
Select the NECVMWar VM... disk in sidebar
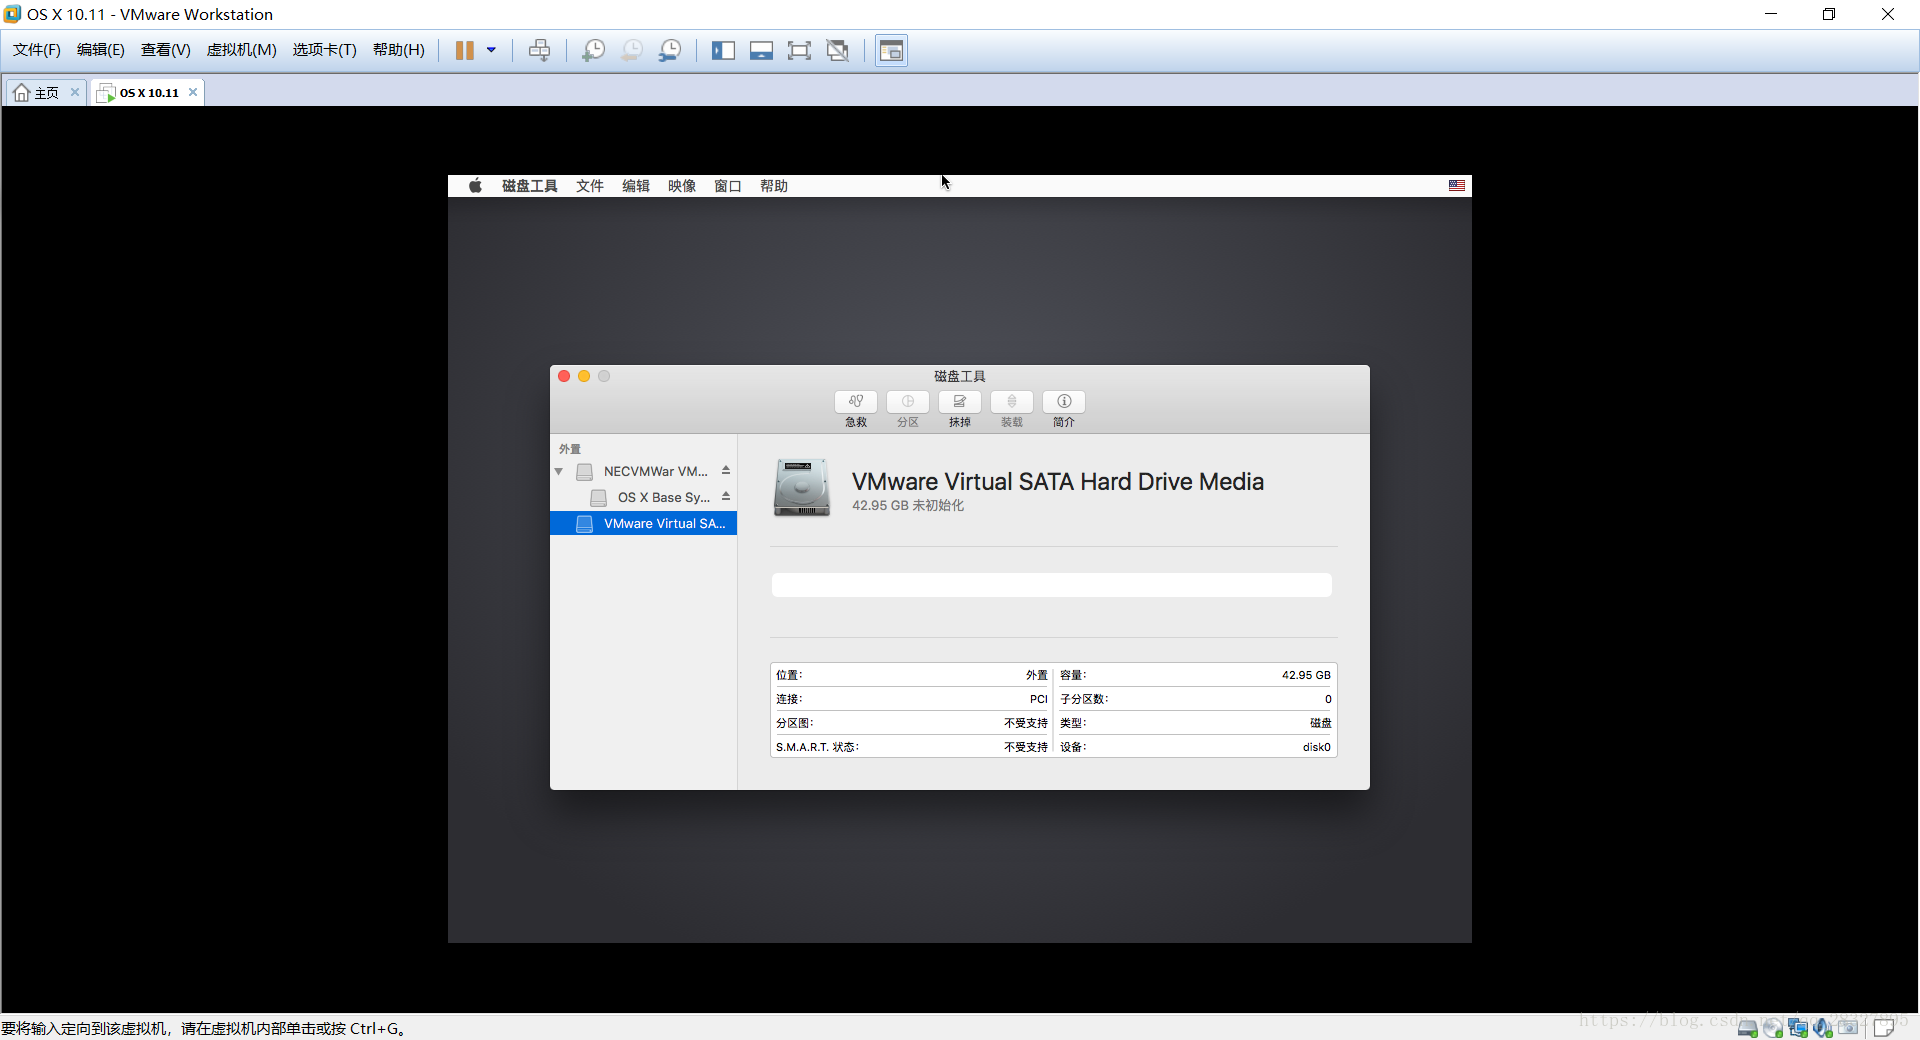click(643, 471)
